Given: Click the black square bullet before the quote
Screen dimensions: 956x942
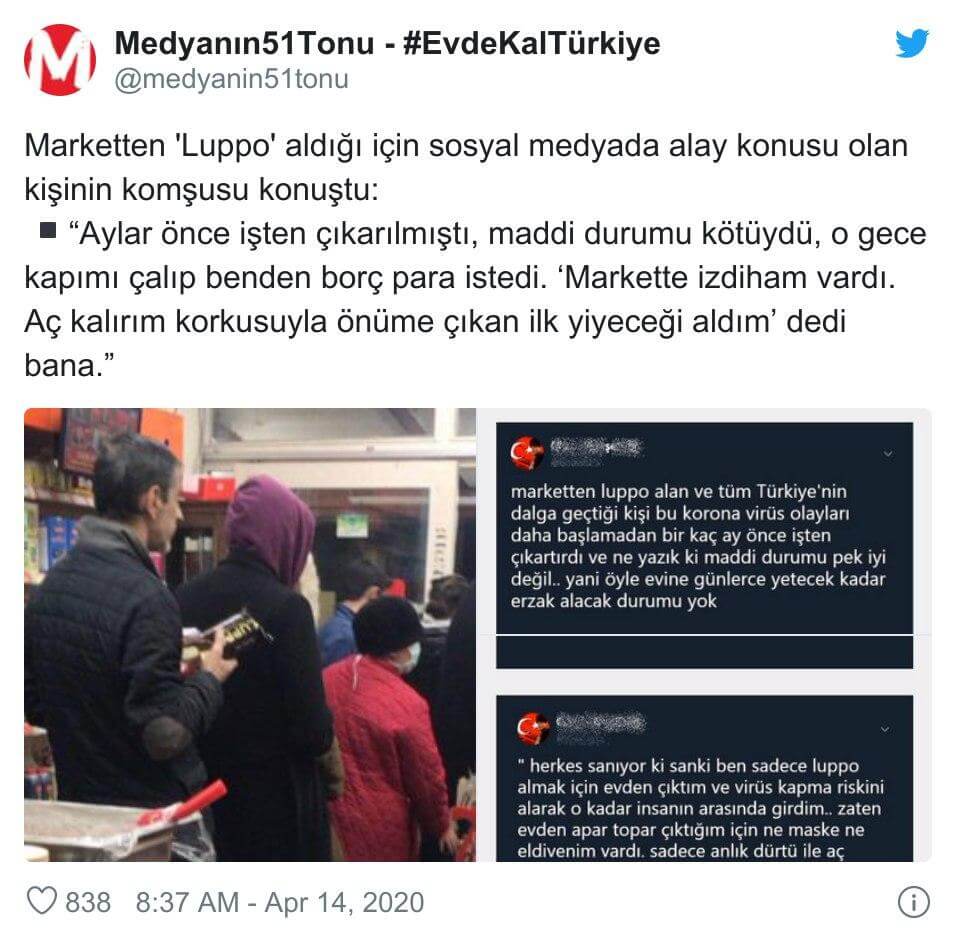Looking at the screenshot, I should click(48, 230).
